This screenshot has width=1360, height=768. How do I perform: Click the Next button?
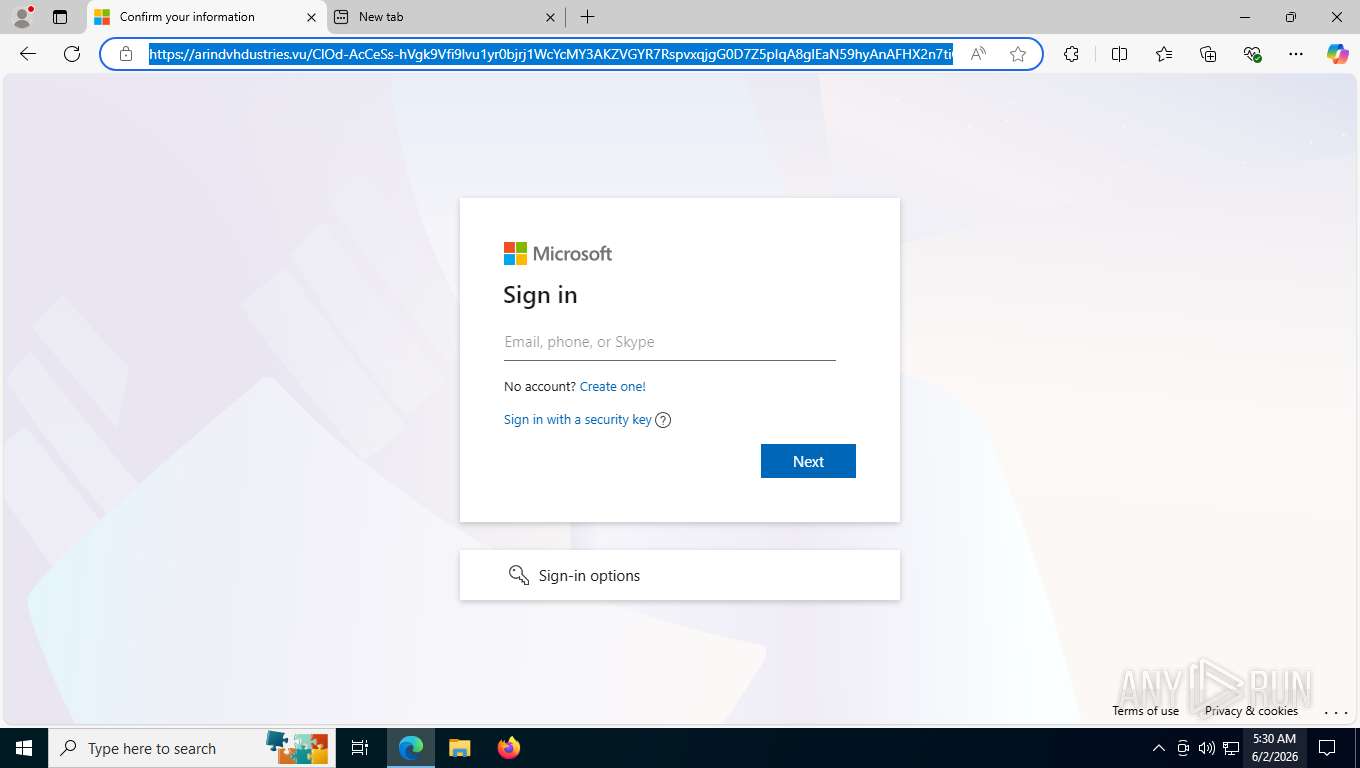click(808, 461)
